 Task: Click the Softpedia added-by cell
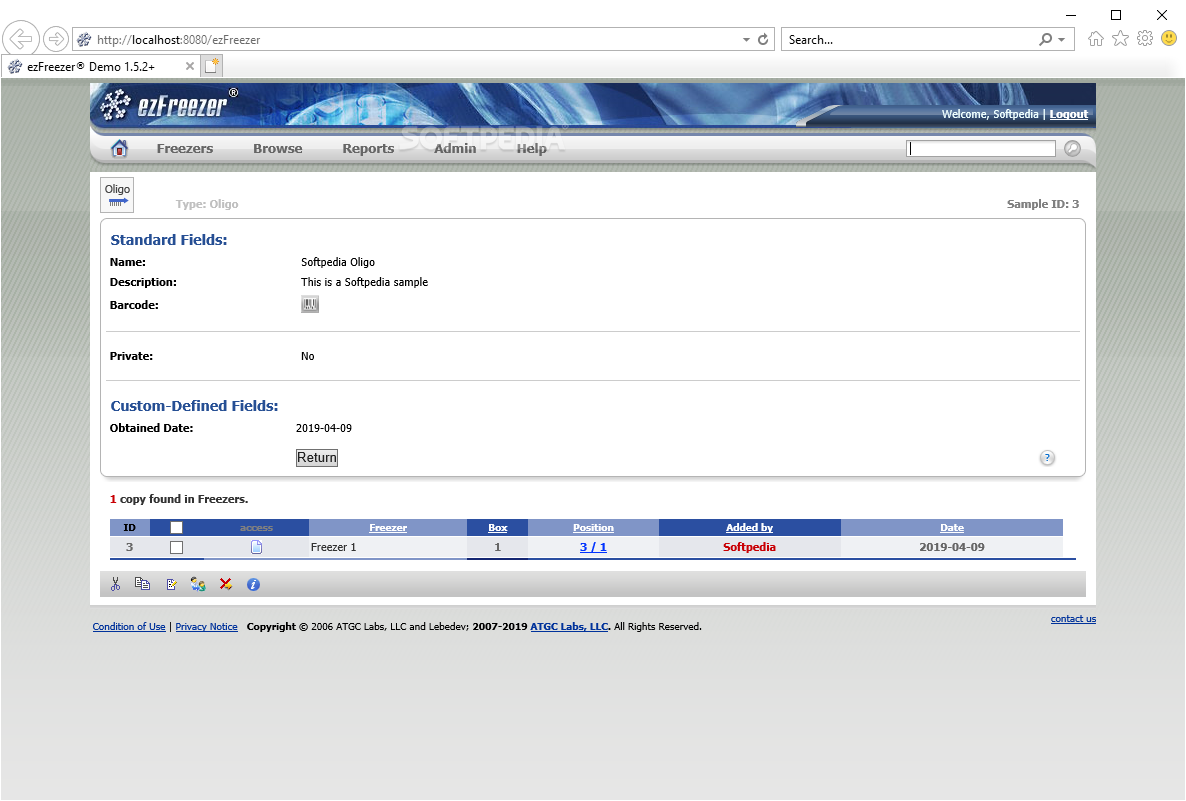point(750,547)
